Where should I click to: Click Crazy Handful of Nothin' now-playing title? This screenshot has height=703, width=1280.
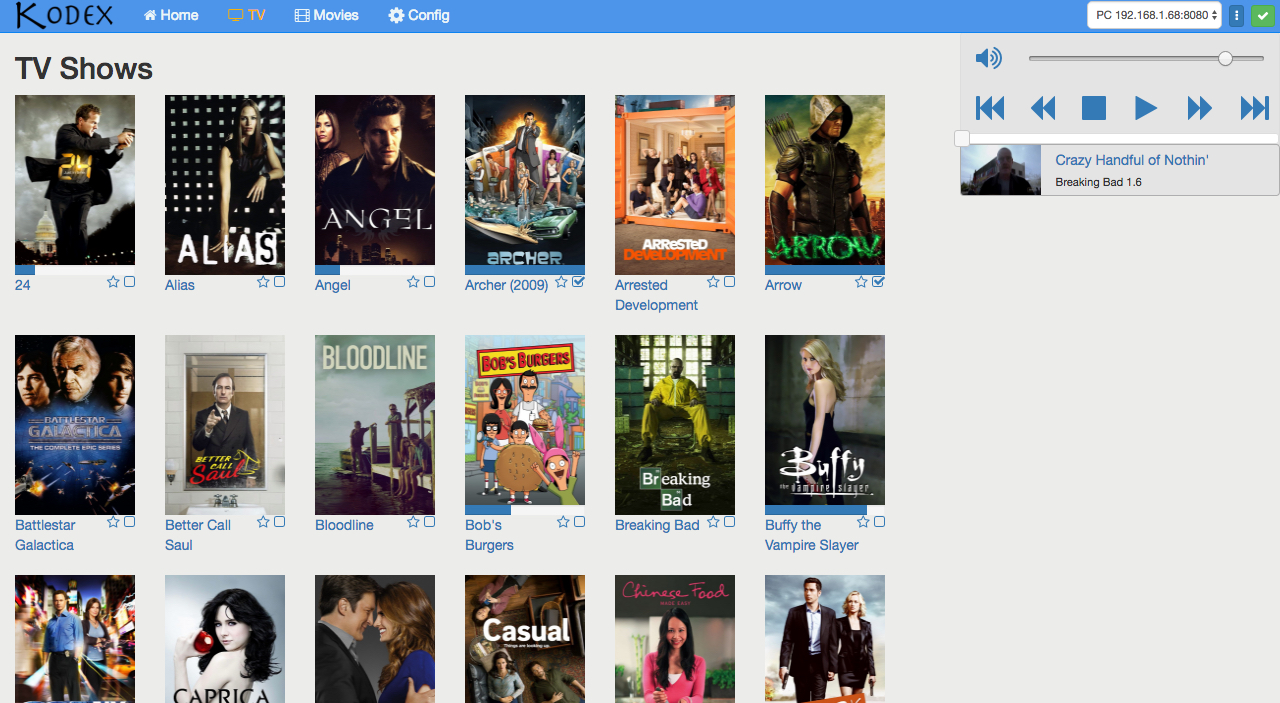[1132, 160]
